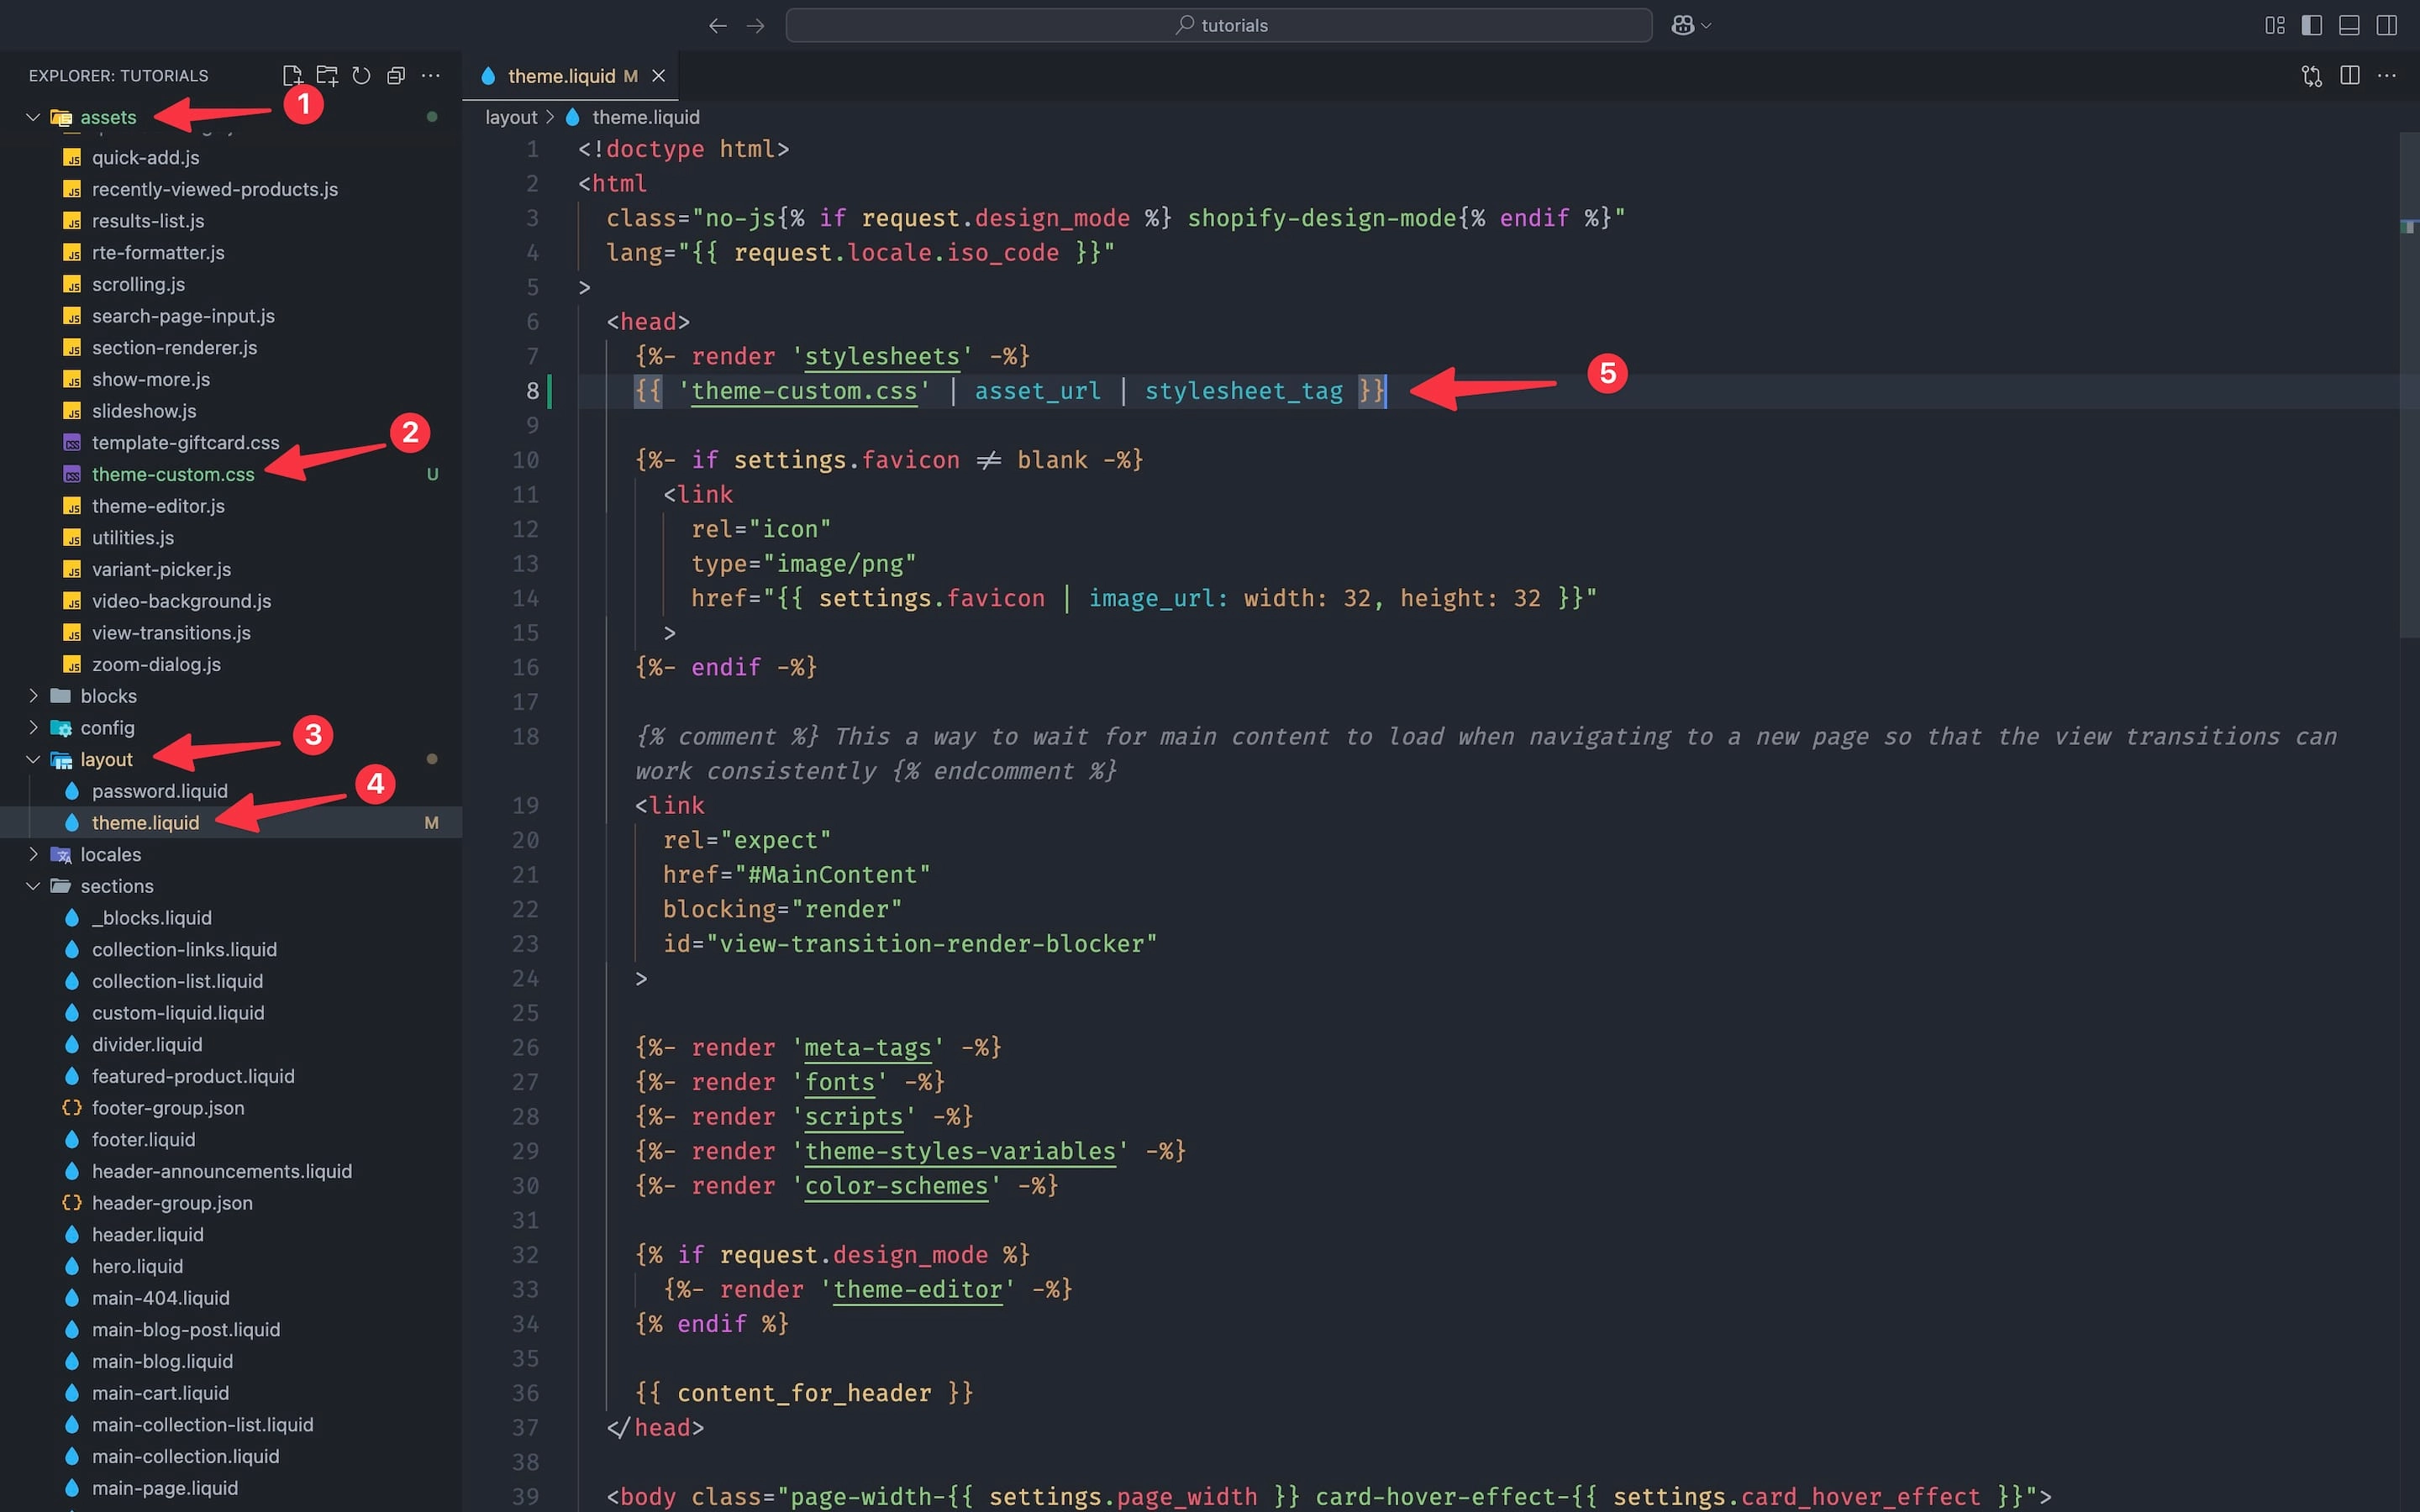The width and height of the screenshot is (2420, 1512).
Task: Collapse all folders in Explorer
Action: coord(396,76)
